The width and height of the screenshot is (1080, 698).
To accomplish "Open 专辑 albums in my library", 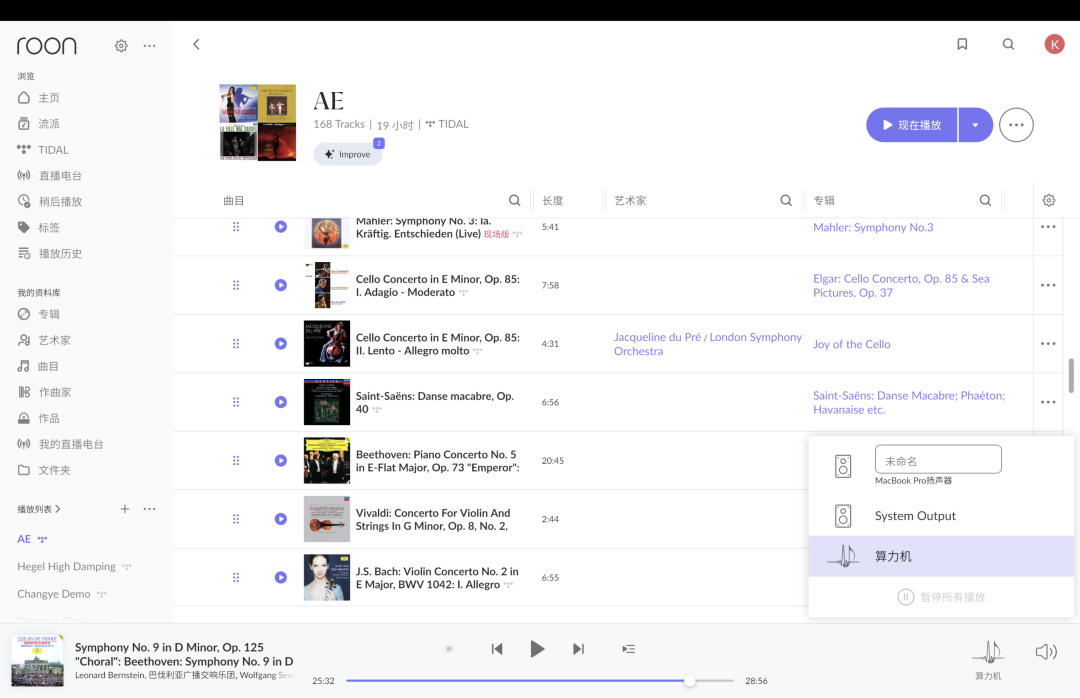I will point(39,314).
